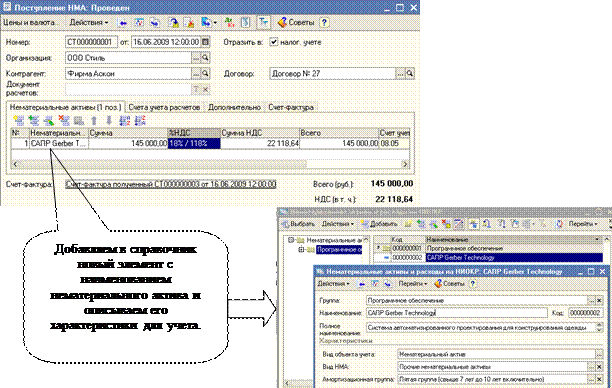Viewport: 612px width, 388px height.
Task: Open Перейти dropdown in catalog list window
Action: coord(583,224)
